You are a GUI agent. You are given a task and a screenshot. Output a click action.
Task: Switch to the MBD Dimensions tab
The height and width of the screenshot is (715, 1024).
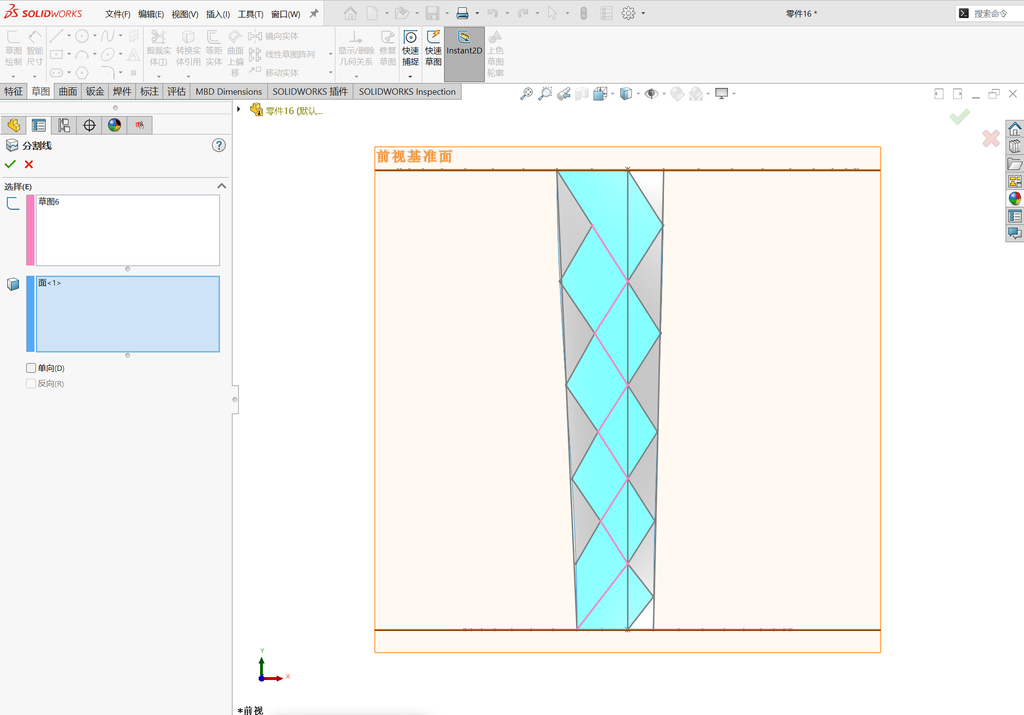click(x=229, y=91)
